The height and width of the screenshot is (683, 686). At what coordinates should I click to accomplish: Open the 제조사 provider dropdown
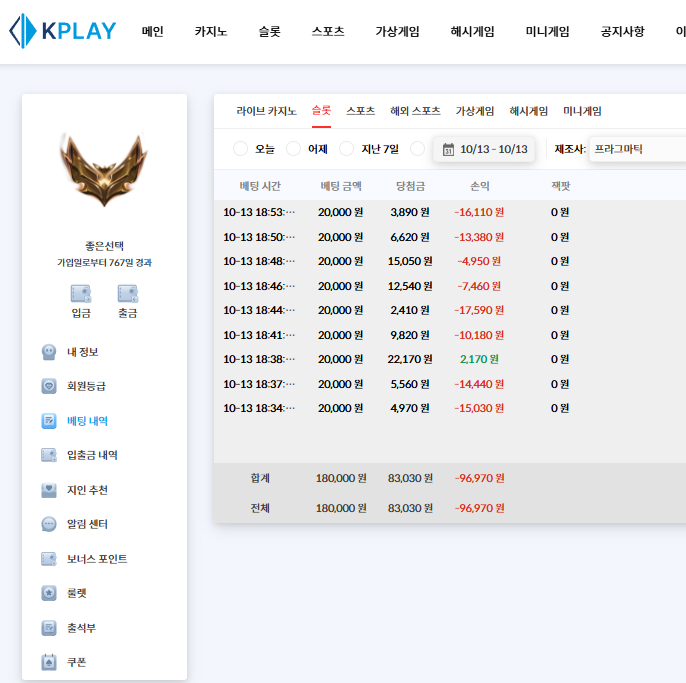(636, 149)
